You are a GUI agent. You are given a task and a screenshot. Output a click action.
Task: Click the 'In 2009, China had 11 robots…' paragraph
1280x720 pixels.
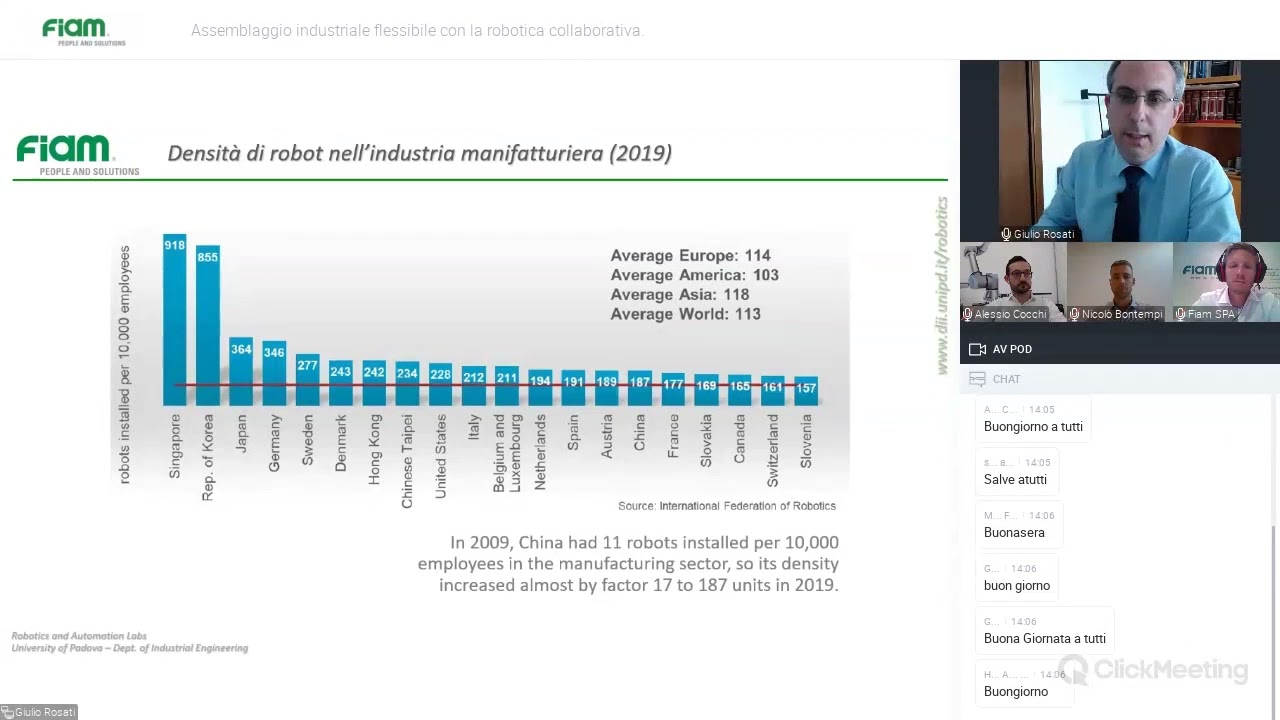628,563
